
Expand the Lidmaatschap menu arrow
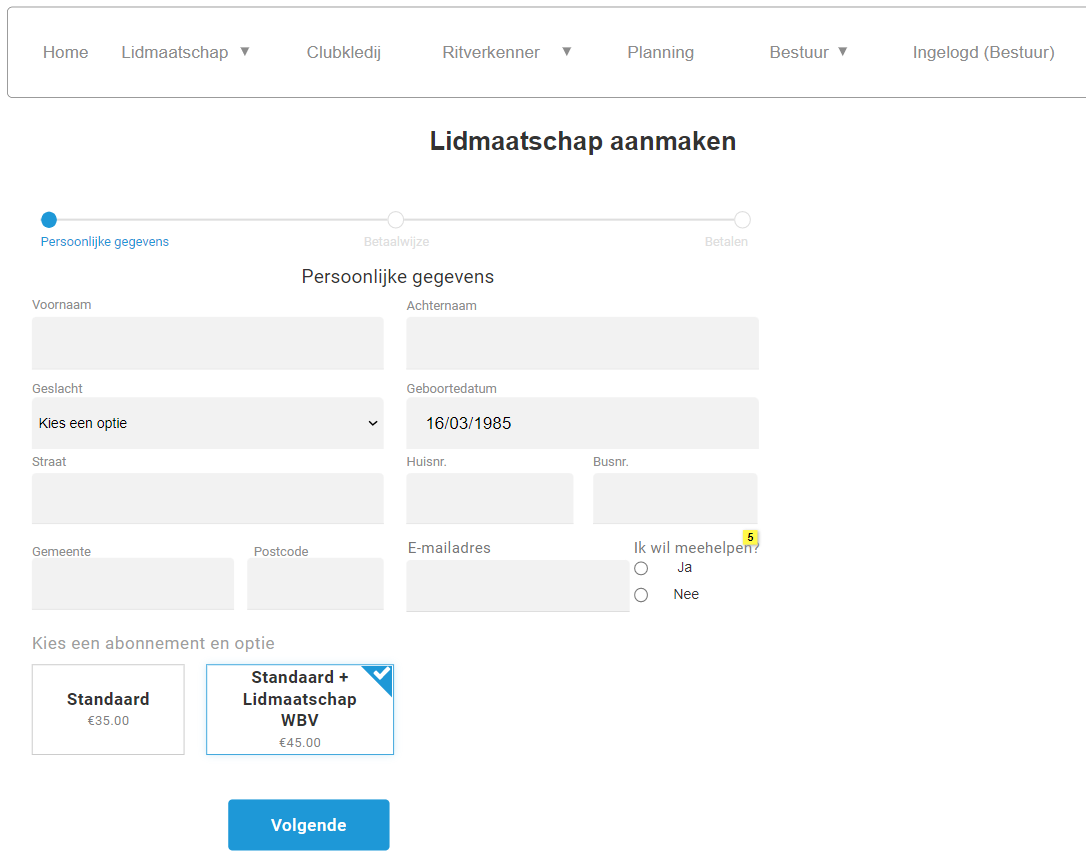pyautogui.click(x=245, y=52)
